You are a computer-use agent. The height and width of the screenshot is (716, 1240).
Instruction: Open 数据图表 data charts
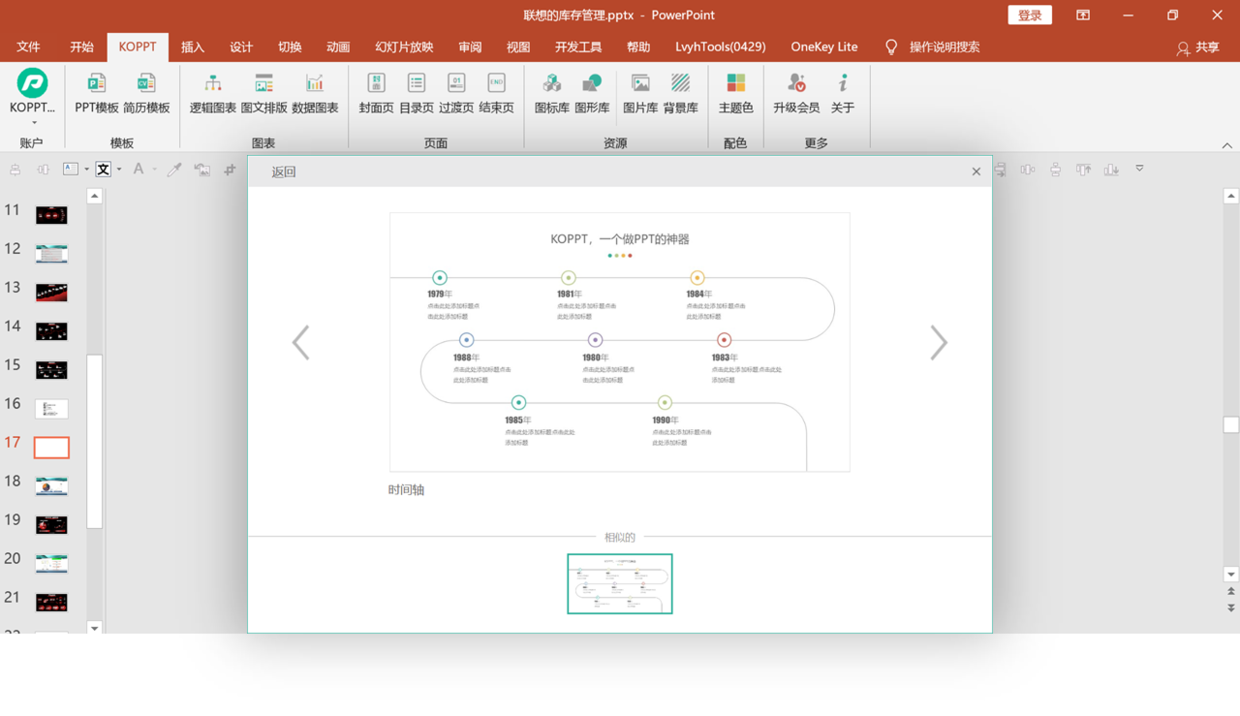coord(315,92)
